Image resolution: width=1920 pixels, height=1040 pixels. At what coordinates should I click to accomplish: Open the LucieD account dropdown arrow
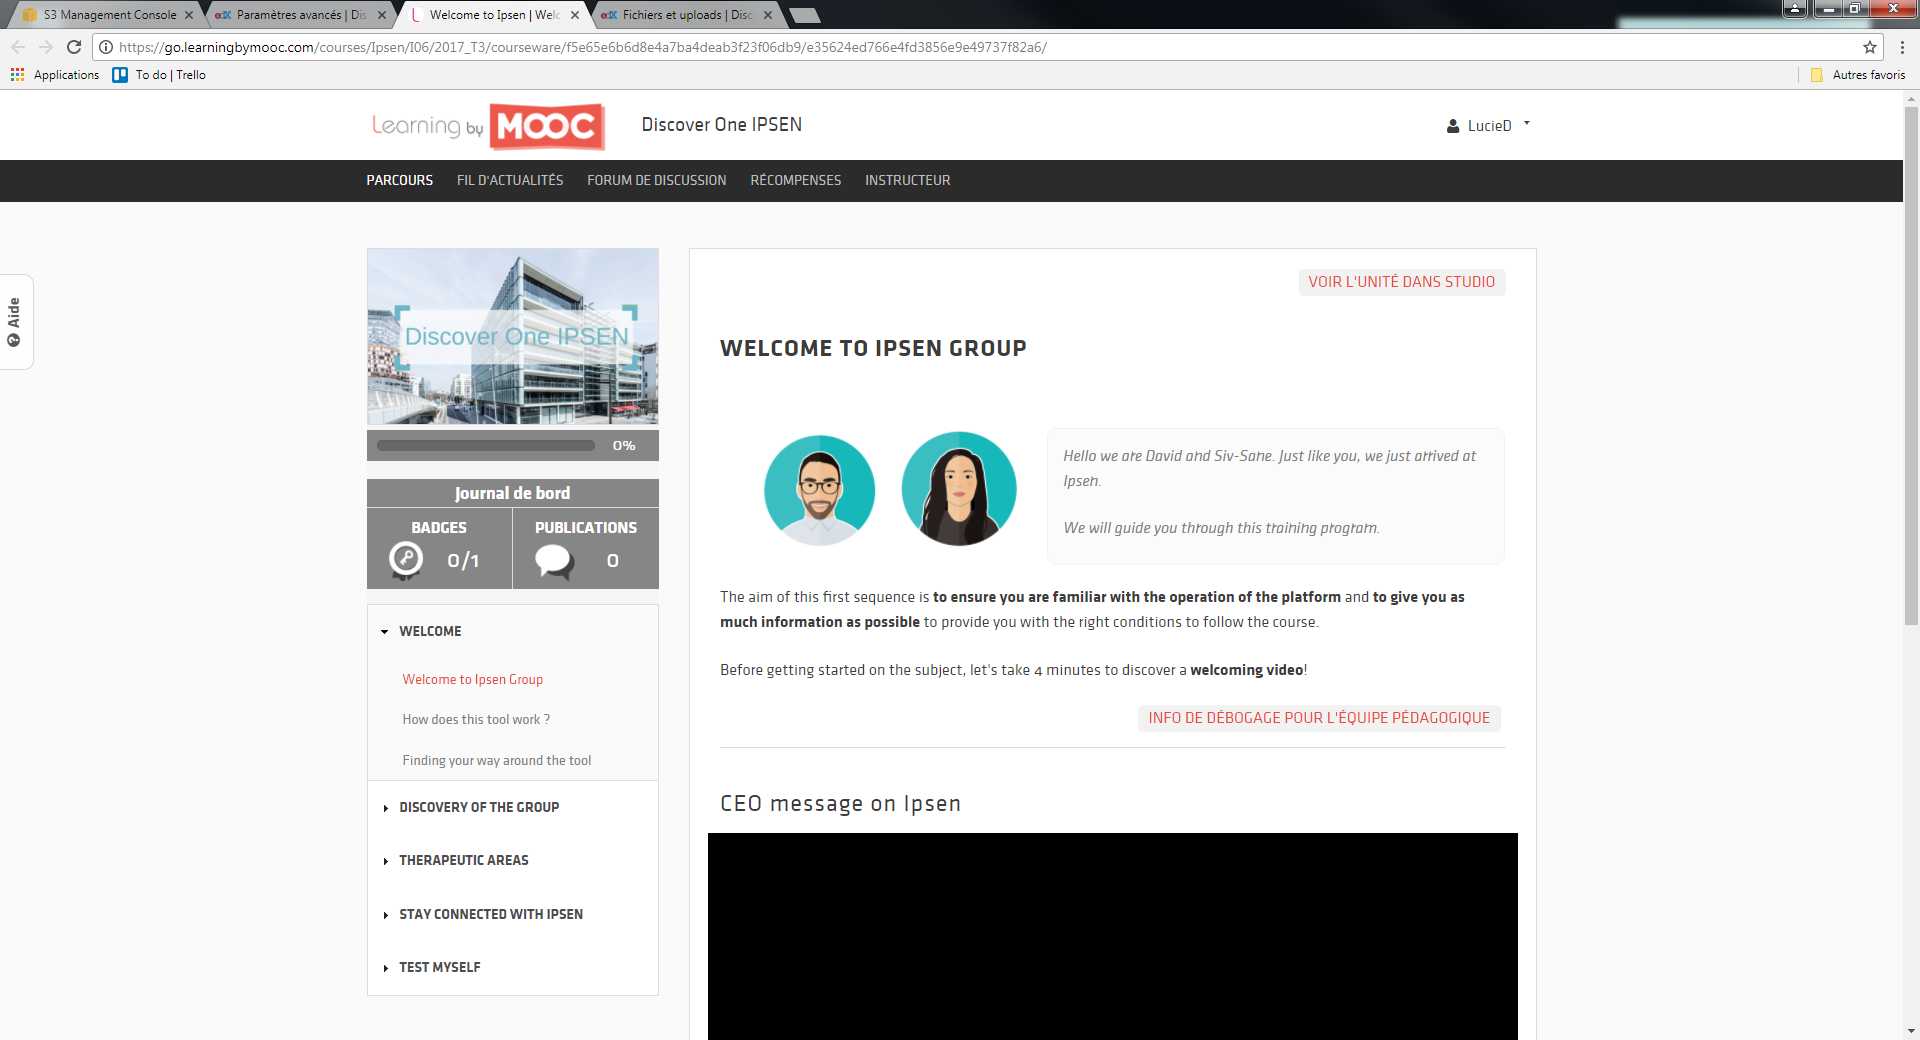[x=1526, y=124]
